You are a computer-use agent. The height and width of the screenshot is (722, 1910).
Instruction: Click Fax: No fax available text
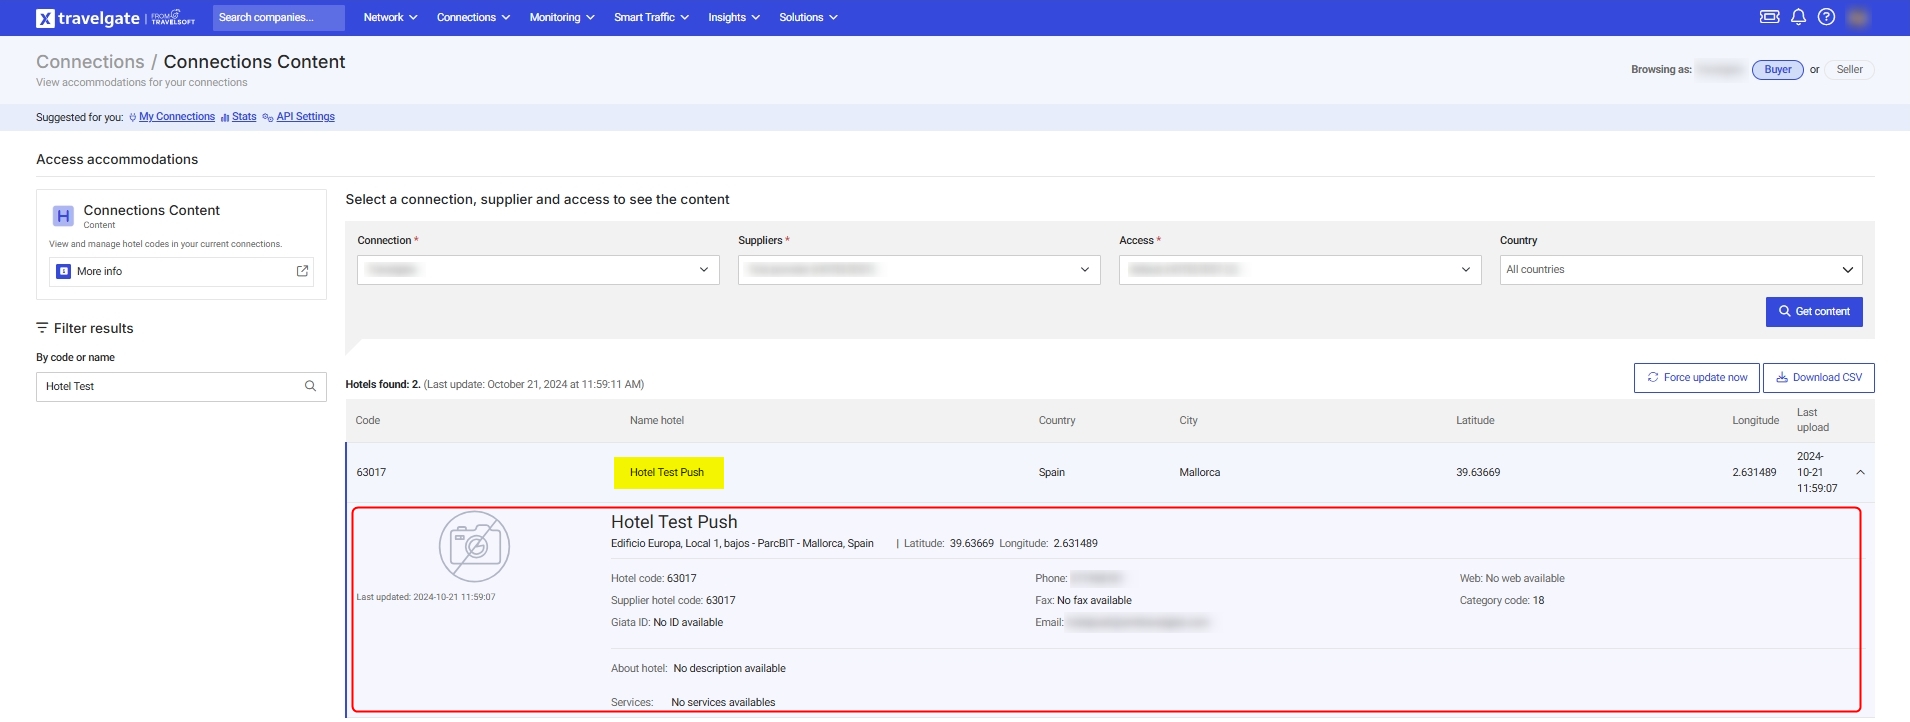click(1083, 601)
